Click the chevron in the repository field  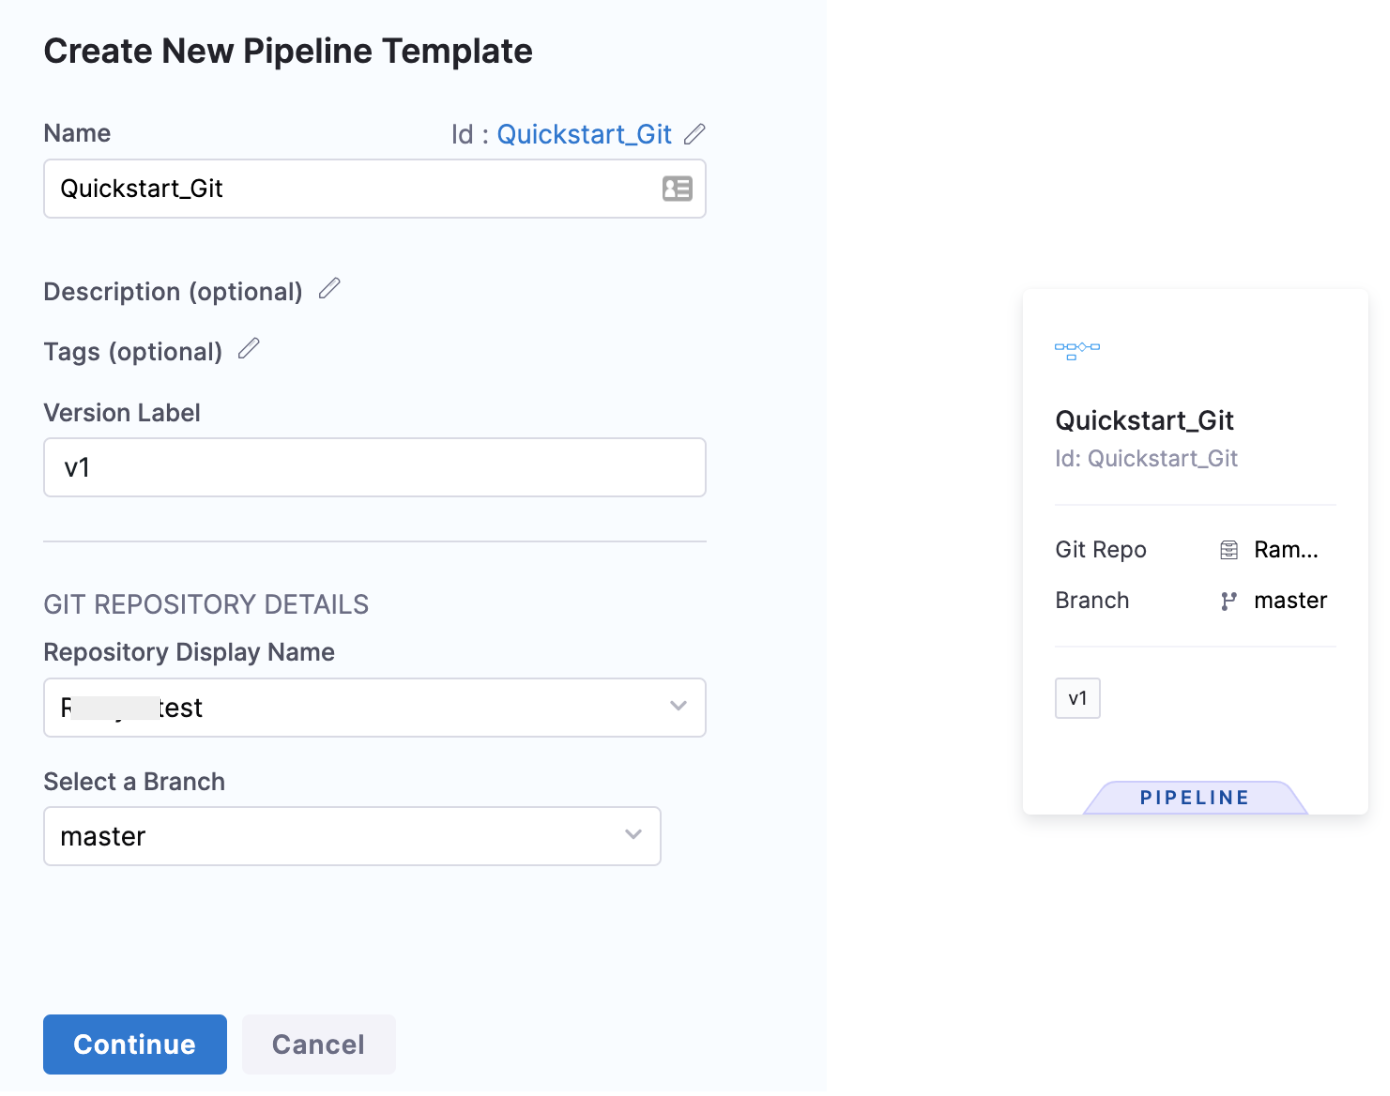678,707
